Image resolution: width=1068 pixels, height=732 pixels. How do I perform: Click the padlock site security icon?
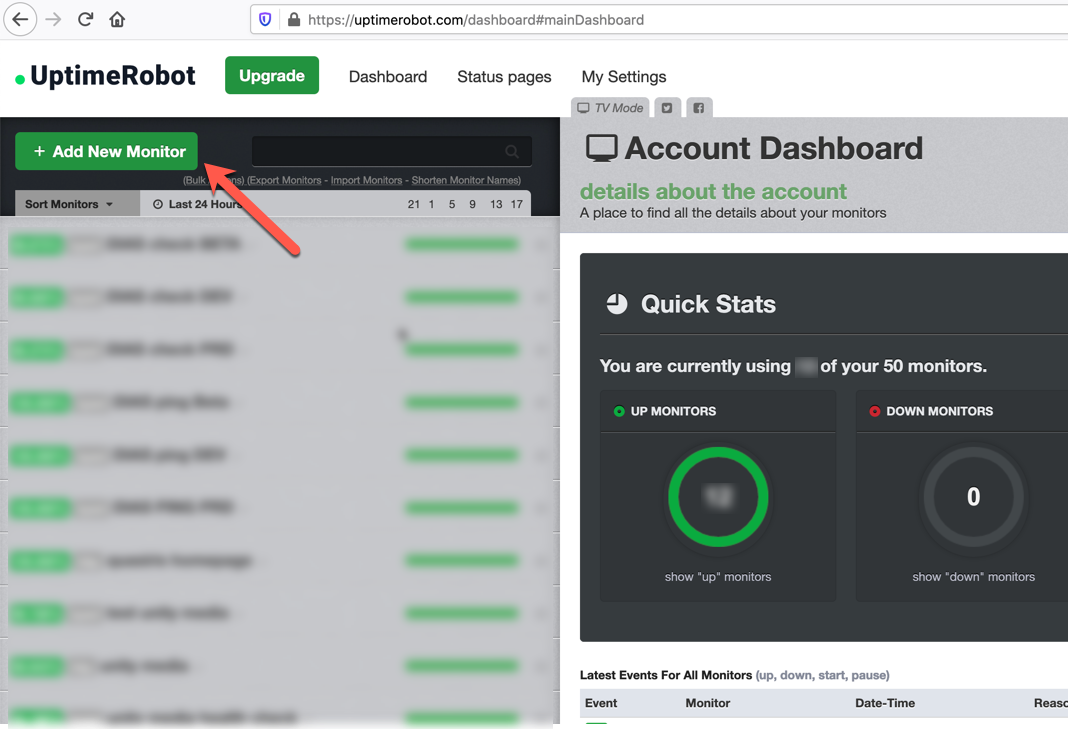tap(294, 20)
